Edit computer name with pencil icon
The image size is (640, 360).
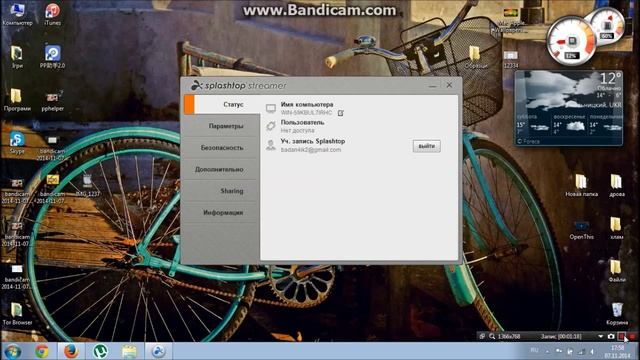point(341,113)
